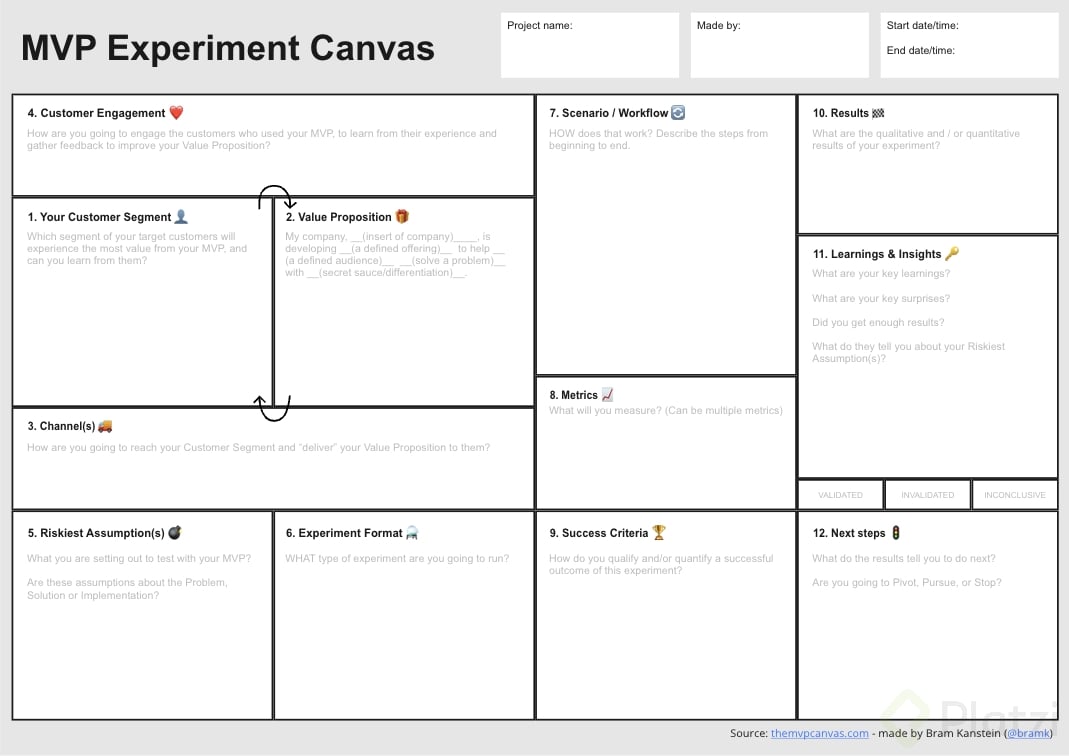Click the @bramk author link
This screenshot has height=756, width=1069.
(1026, 733)
